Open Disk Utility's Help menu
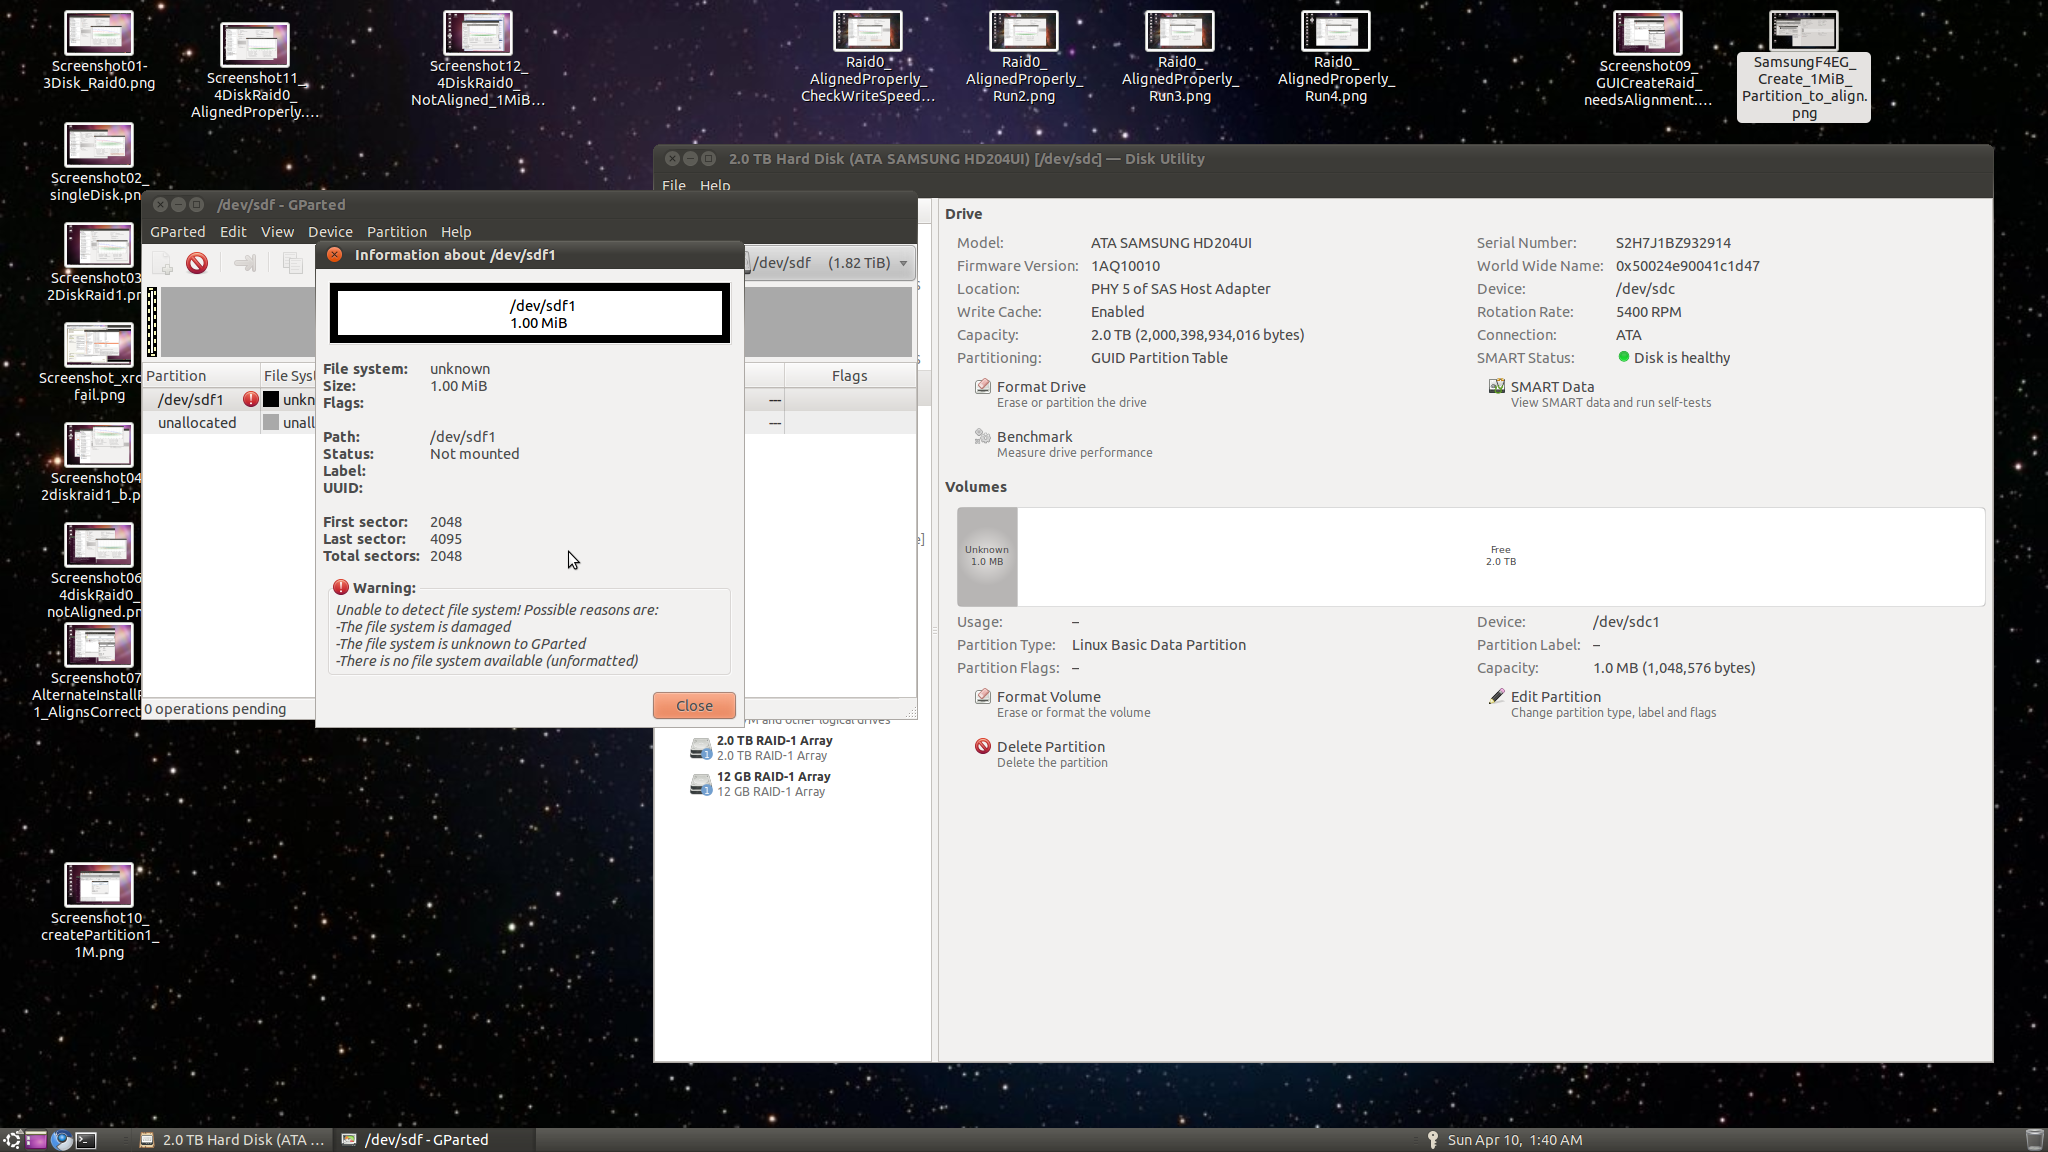Viewport: 2048px width, 1152px height. click(715, 186)
